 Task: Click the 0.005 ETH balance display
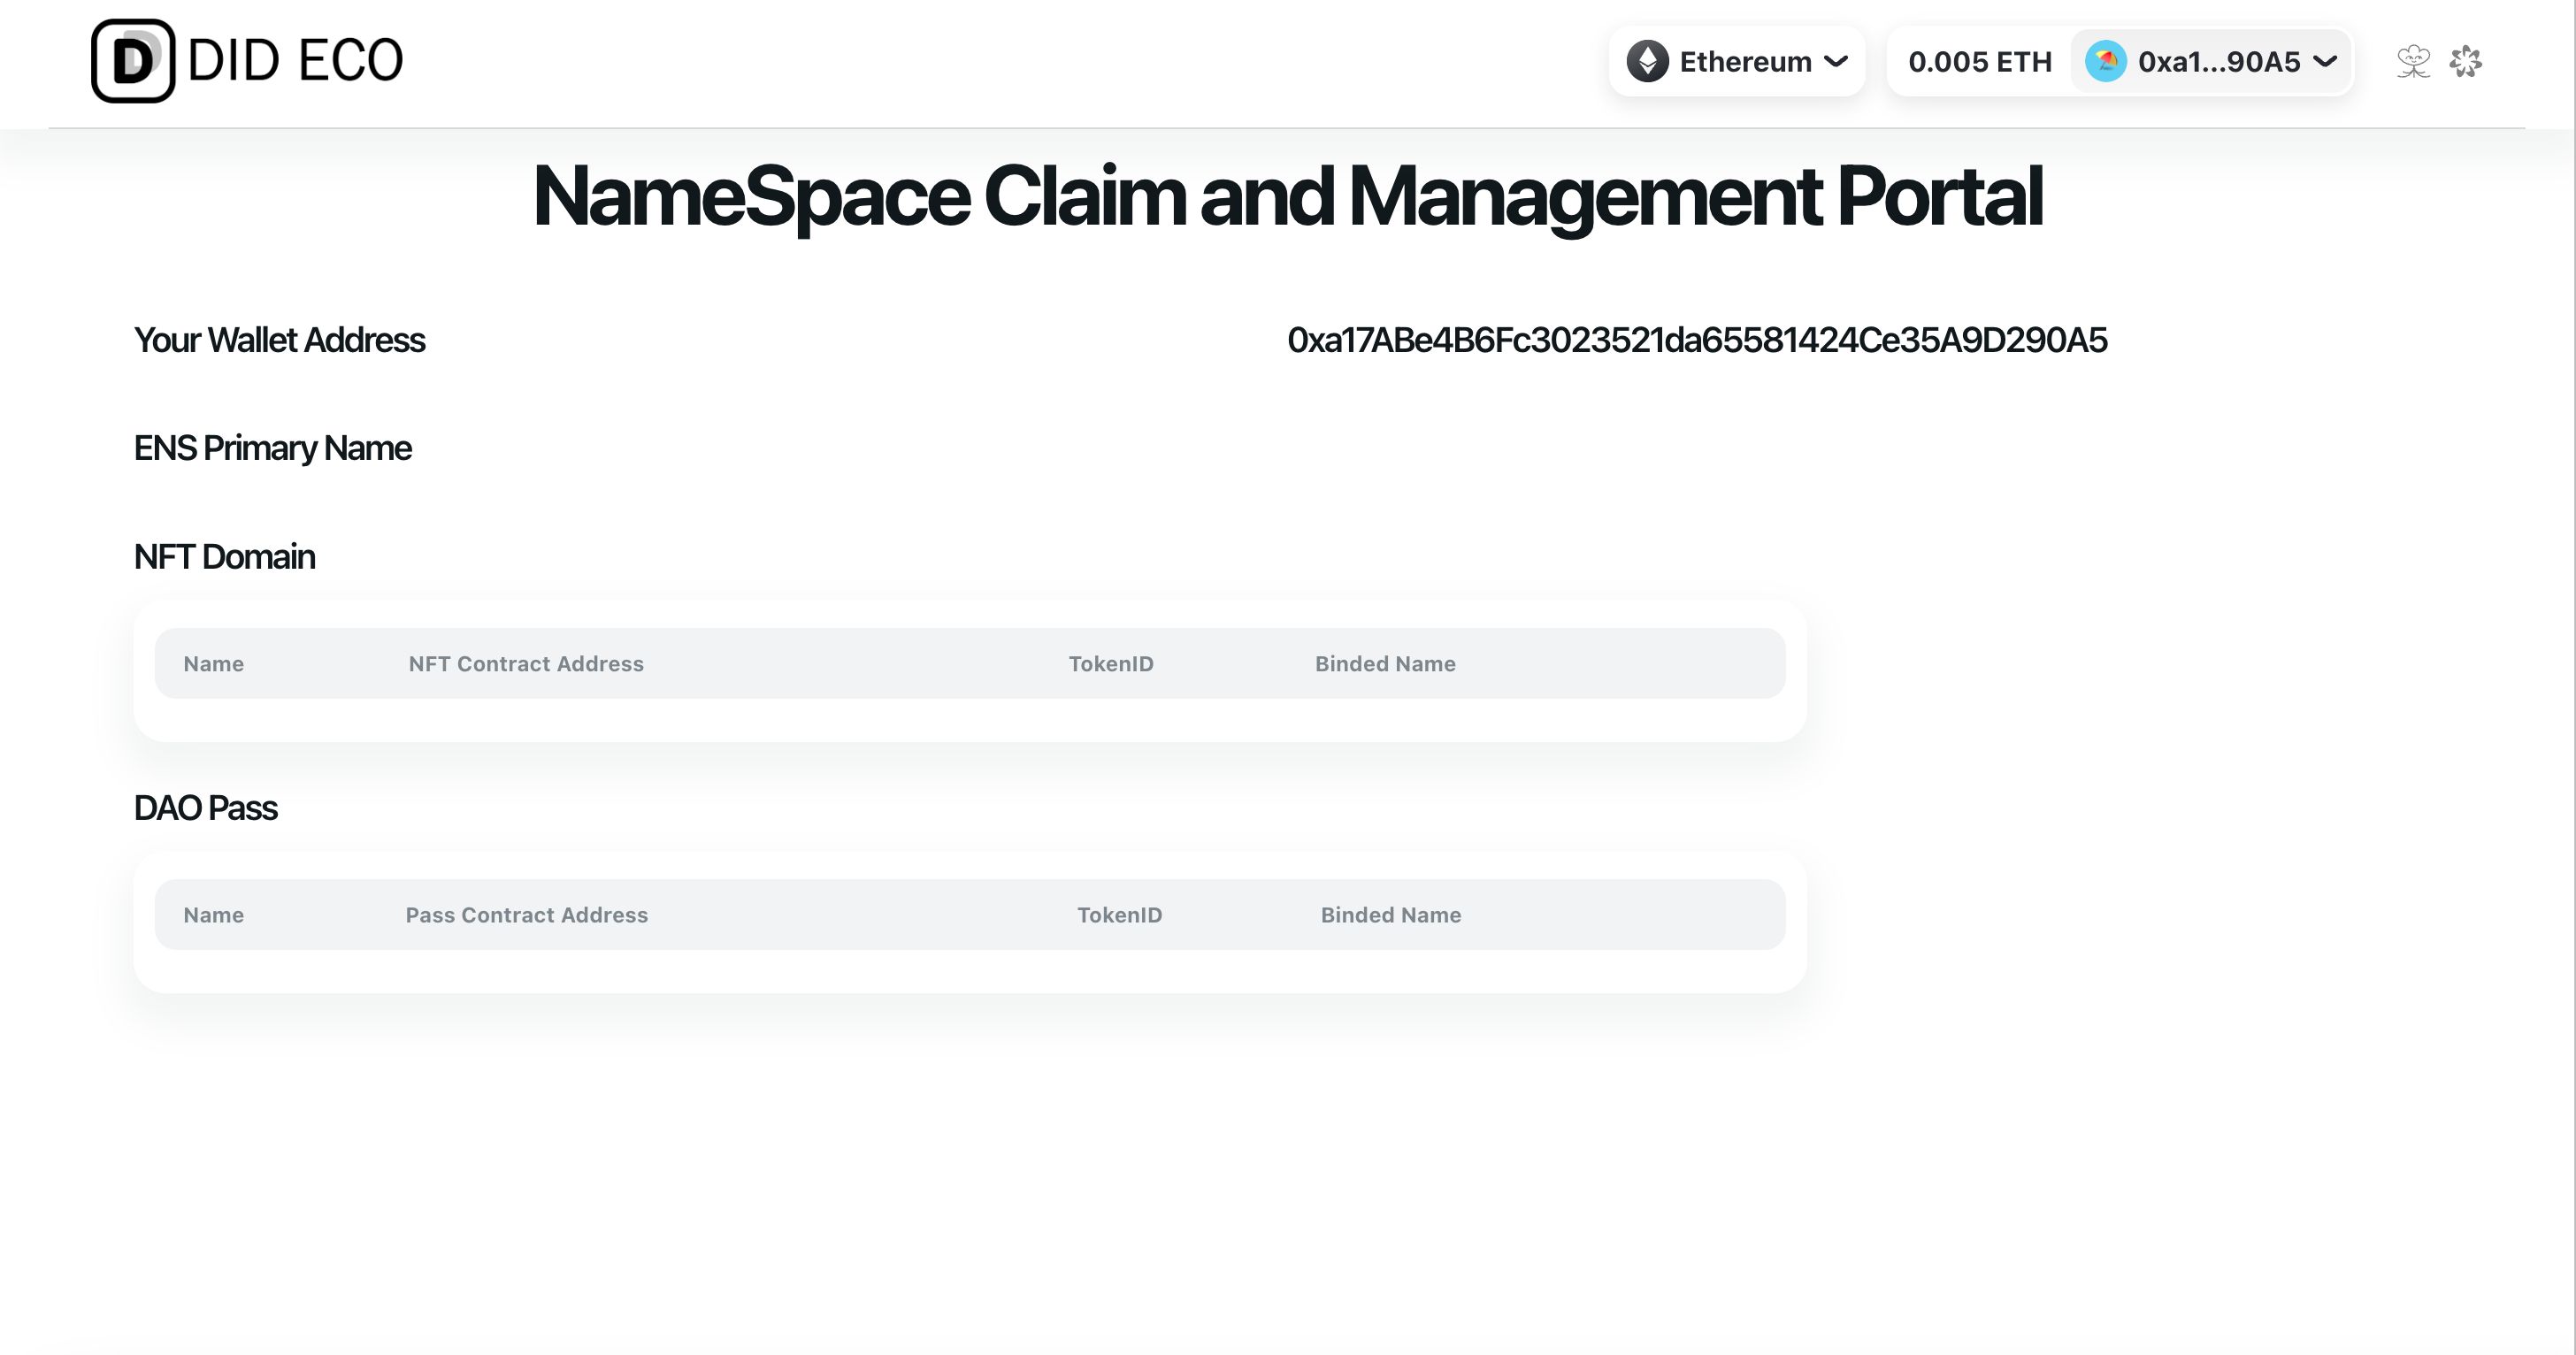[1979, 62]
